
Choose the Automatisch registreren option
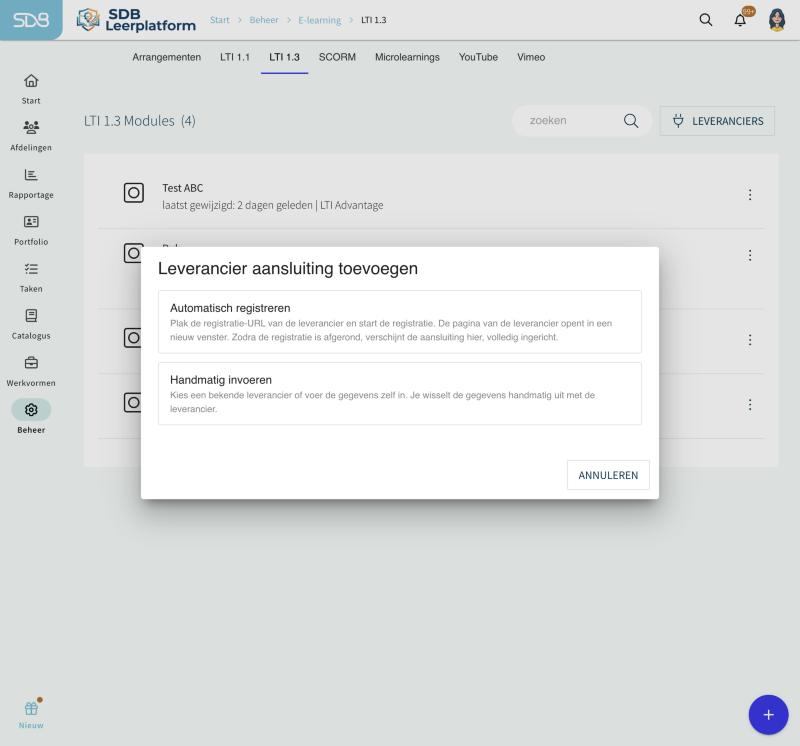click(x=399, y=322)
